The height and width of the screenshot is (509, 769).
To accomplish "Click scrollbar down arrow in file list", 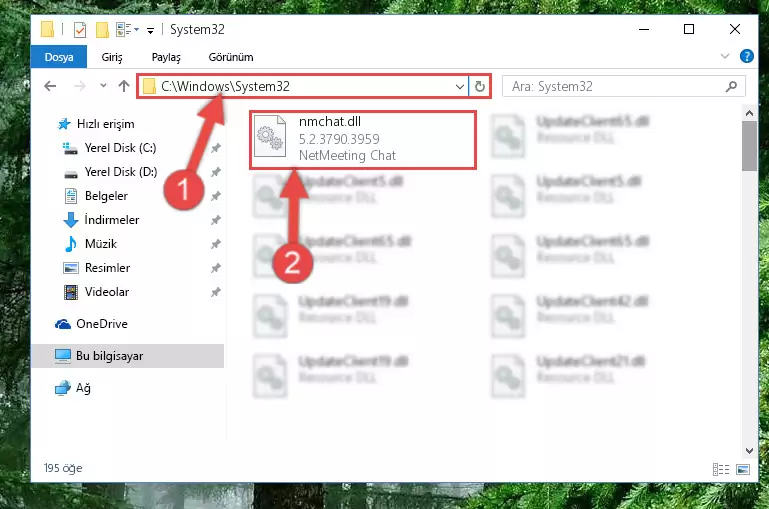I will coord(749,451).
